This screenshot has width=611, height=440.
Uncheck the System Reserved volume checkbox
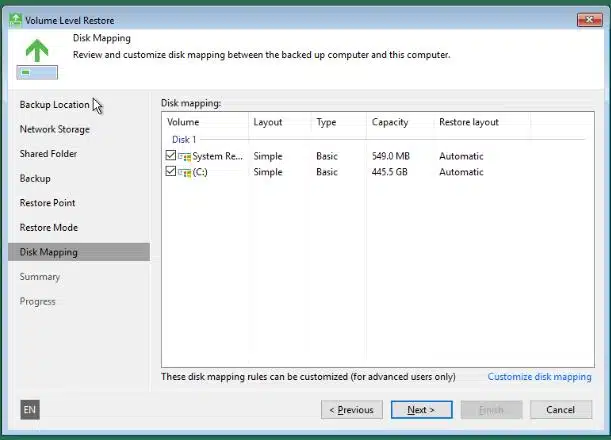click(x=172, y=156)
